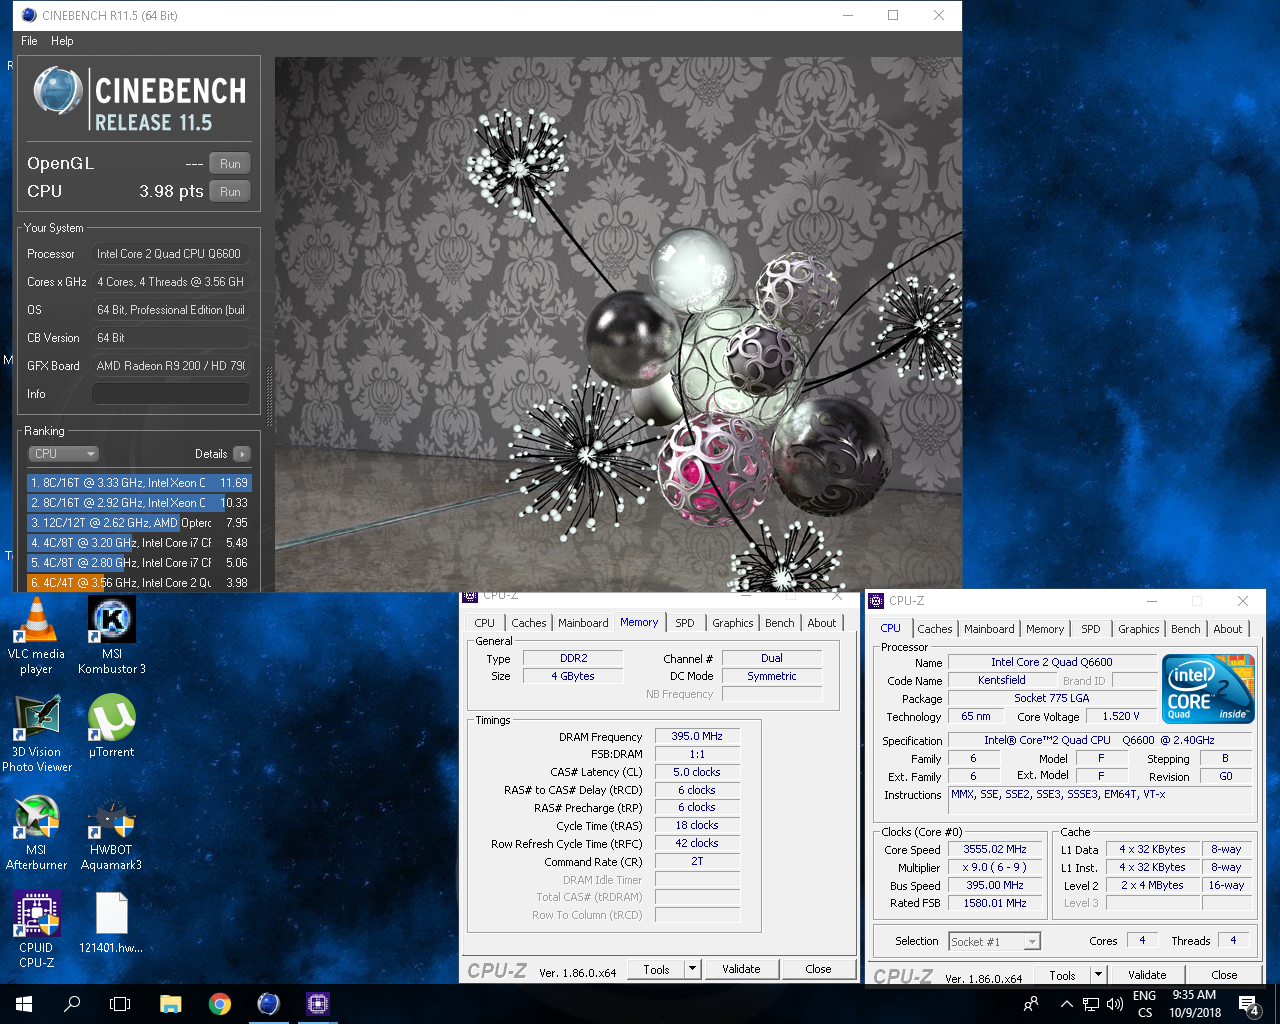Image resolution: width=1280 pixels, height=1024 pixels.
Task: Open the People icon in system tray
Action: point(1031,1004)
